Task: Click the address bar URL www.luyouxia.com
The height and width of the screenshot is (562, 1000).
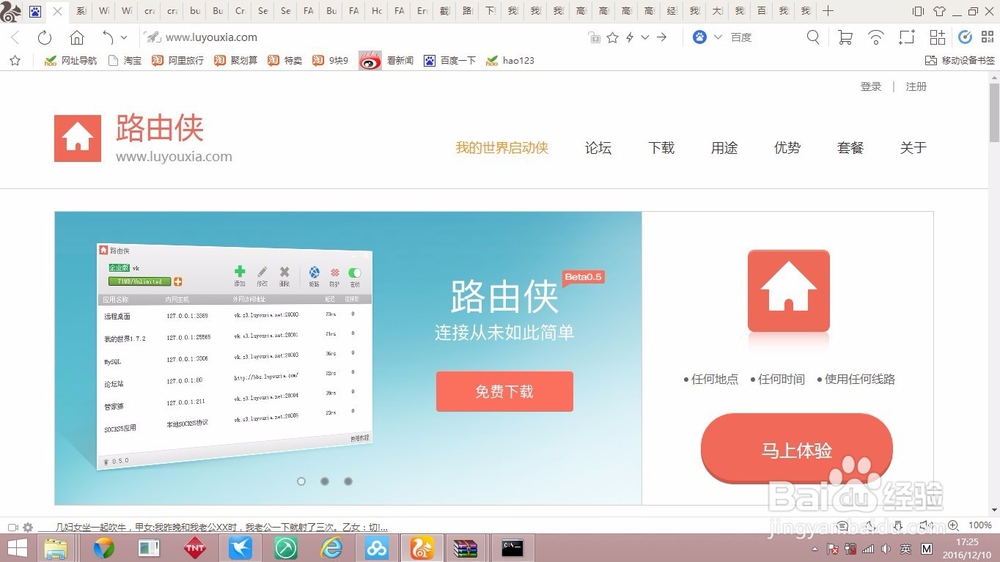Action: pyautogui.click(x=211, y=38)
